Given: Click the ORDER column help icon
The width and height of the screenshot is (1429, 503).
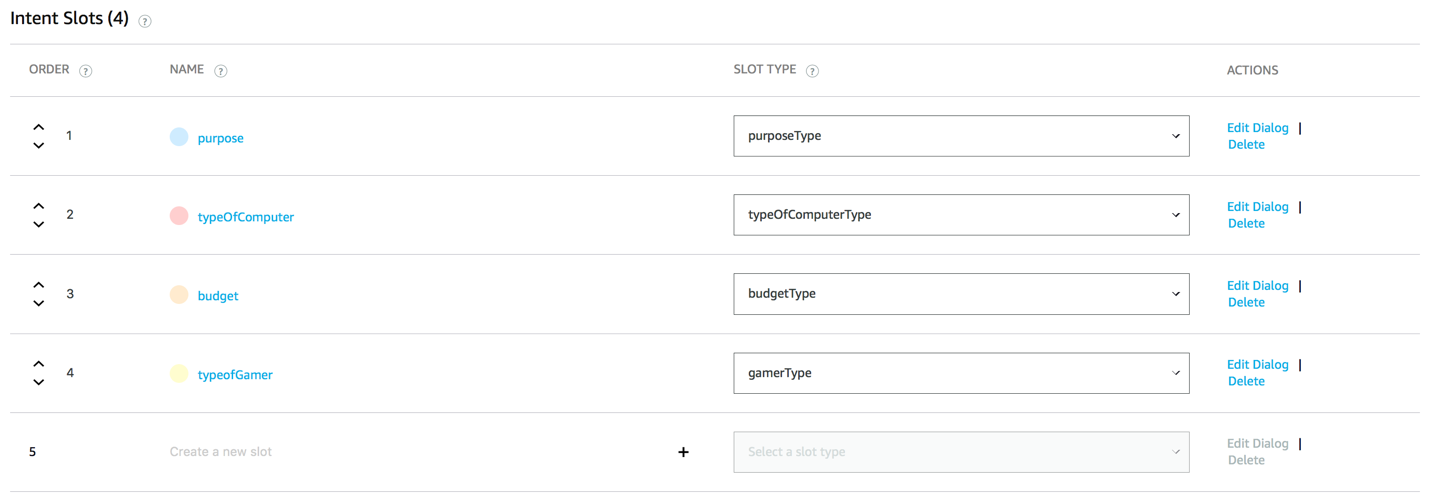Looking at the screenshot, I should (86, 71).
